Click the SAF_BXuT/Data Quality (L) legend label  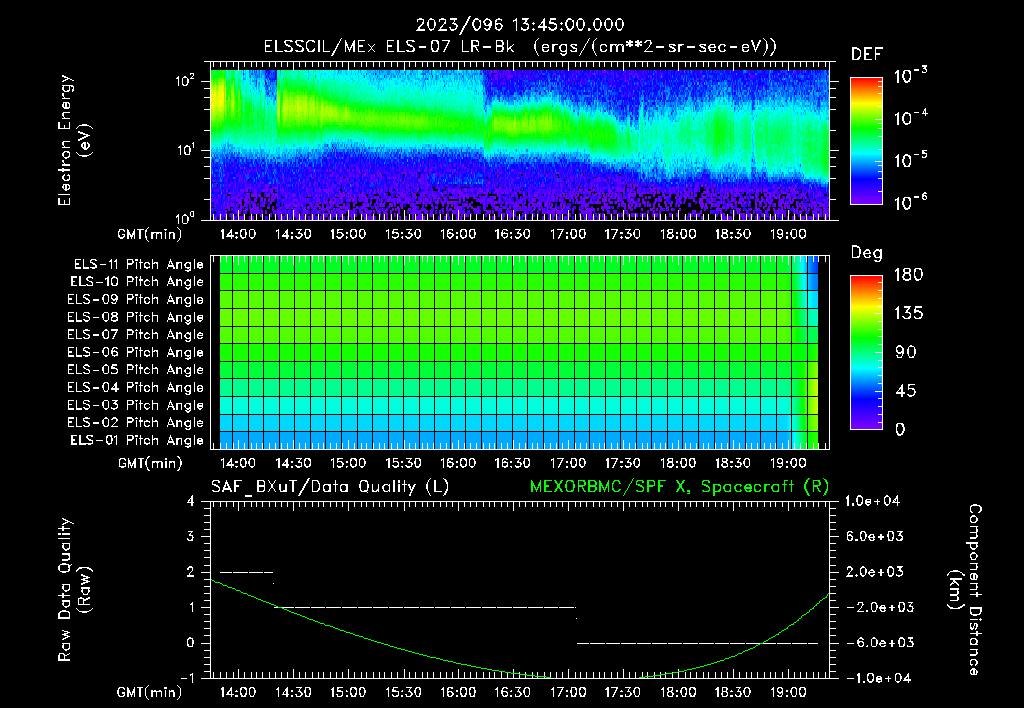point(330,487)
